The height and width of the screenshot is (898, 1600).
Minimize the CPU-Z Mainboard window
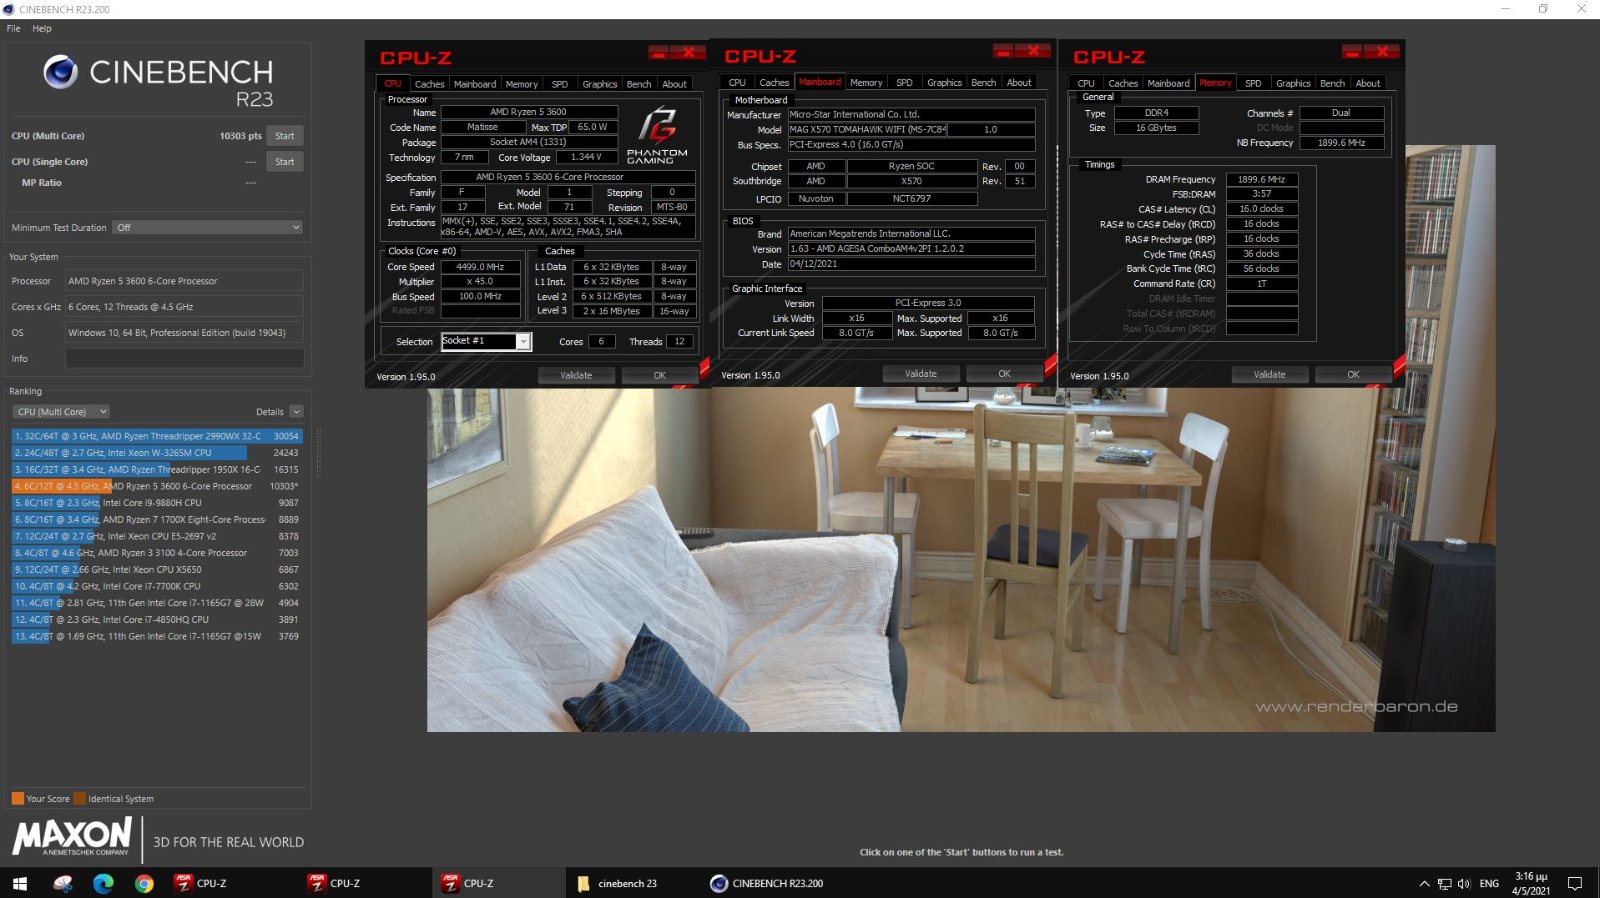click(1004, 51)
